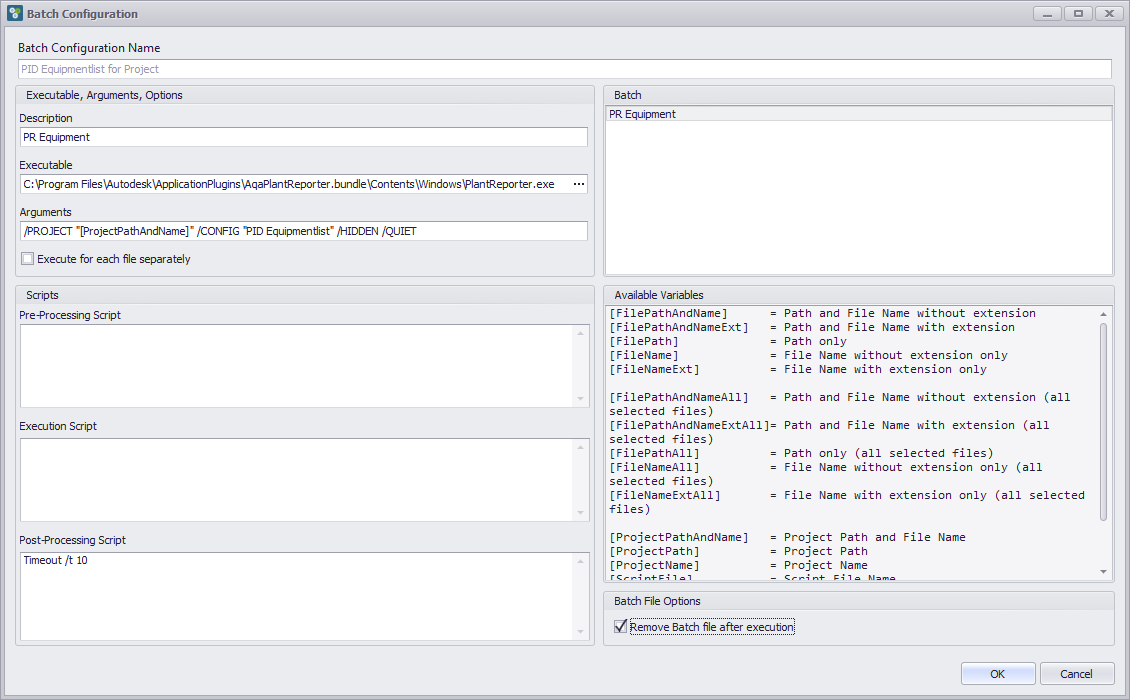
Task: Uncheck Remove Batch file after execution
Action: point(621,627)
